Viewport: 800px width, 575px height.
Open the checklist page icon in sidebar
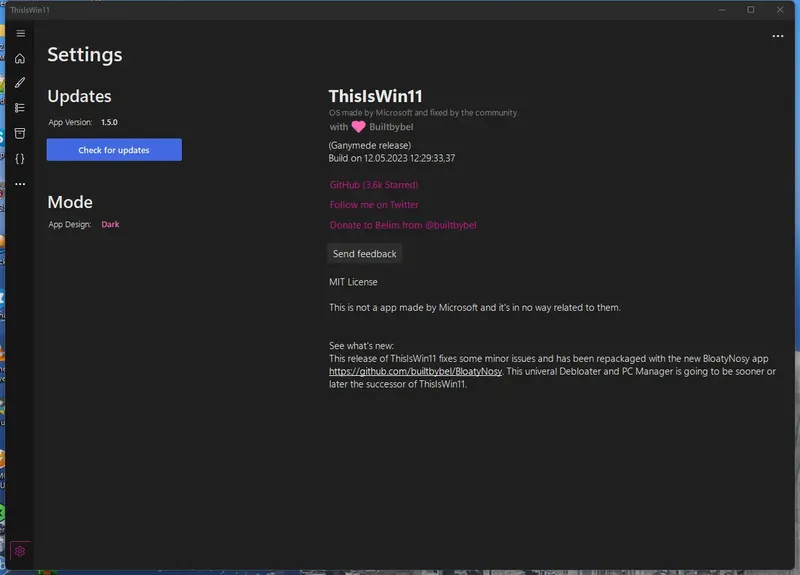point(20,108)
